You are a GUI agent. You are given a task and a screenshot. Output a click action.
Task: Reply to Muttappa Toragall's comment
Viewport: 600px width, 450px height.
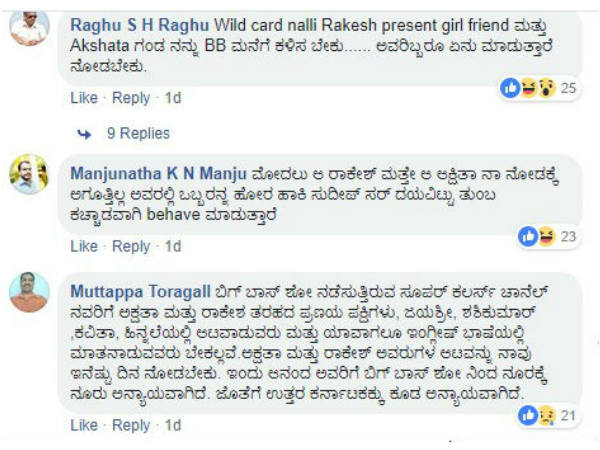tap(131, 426)
